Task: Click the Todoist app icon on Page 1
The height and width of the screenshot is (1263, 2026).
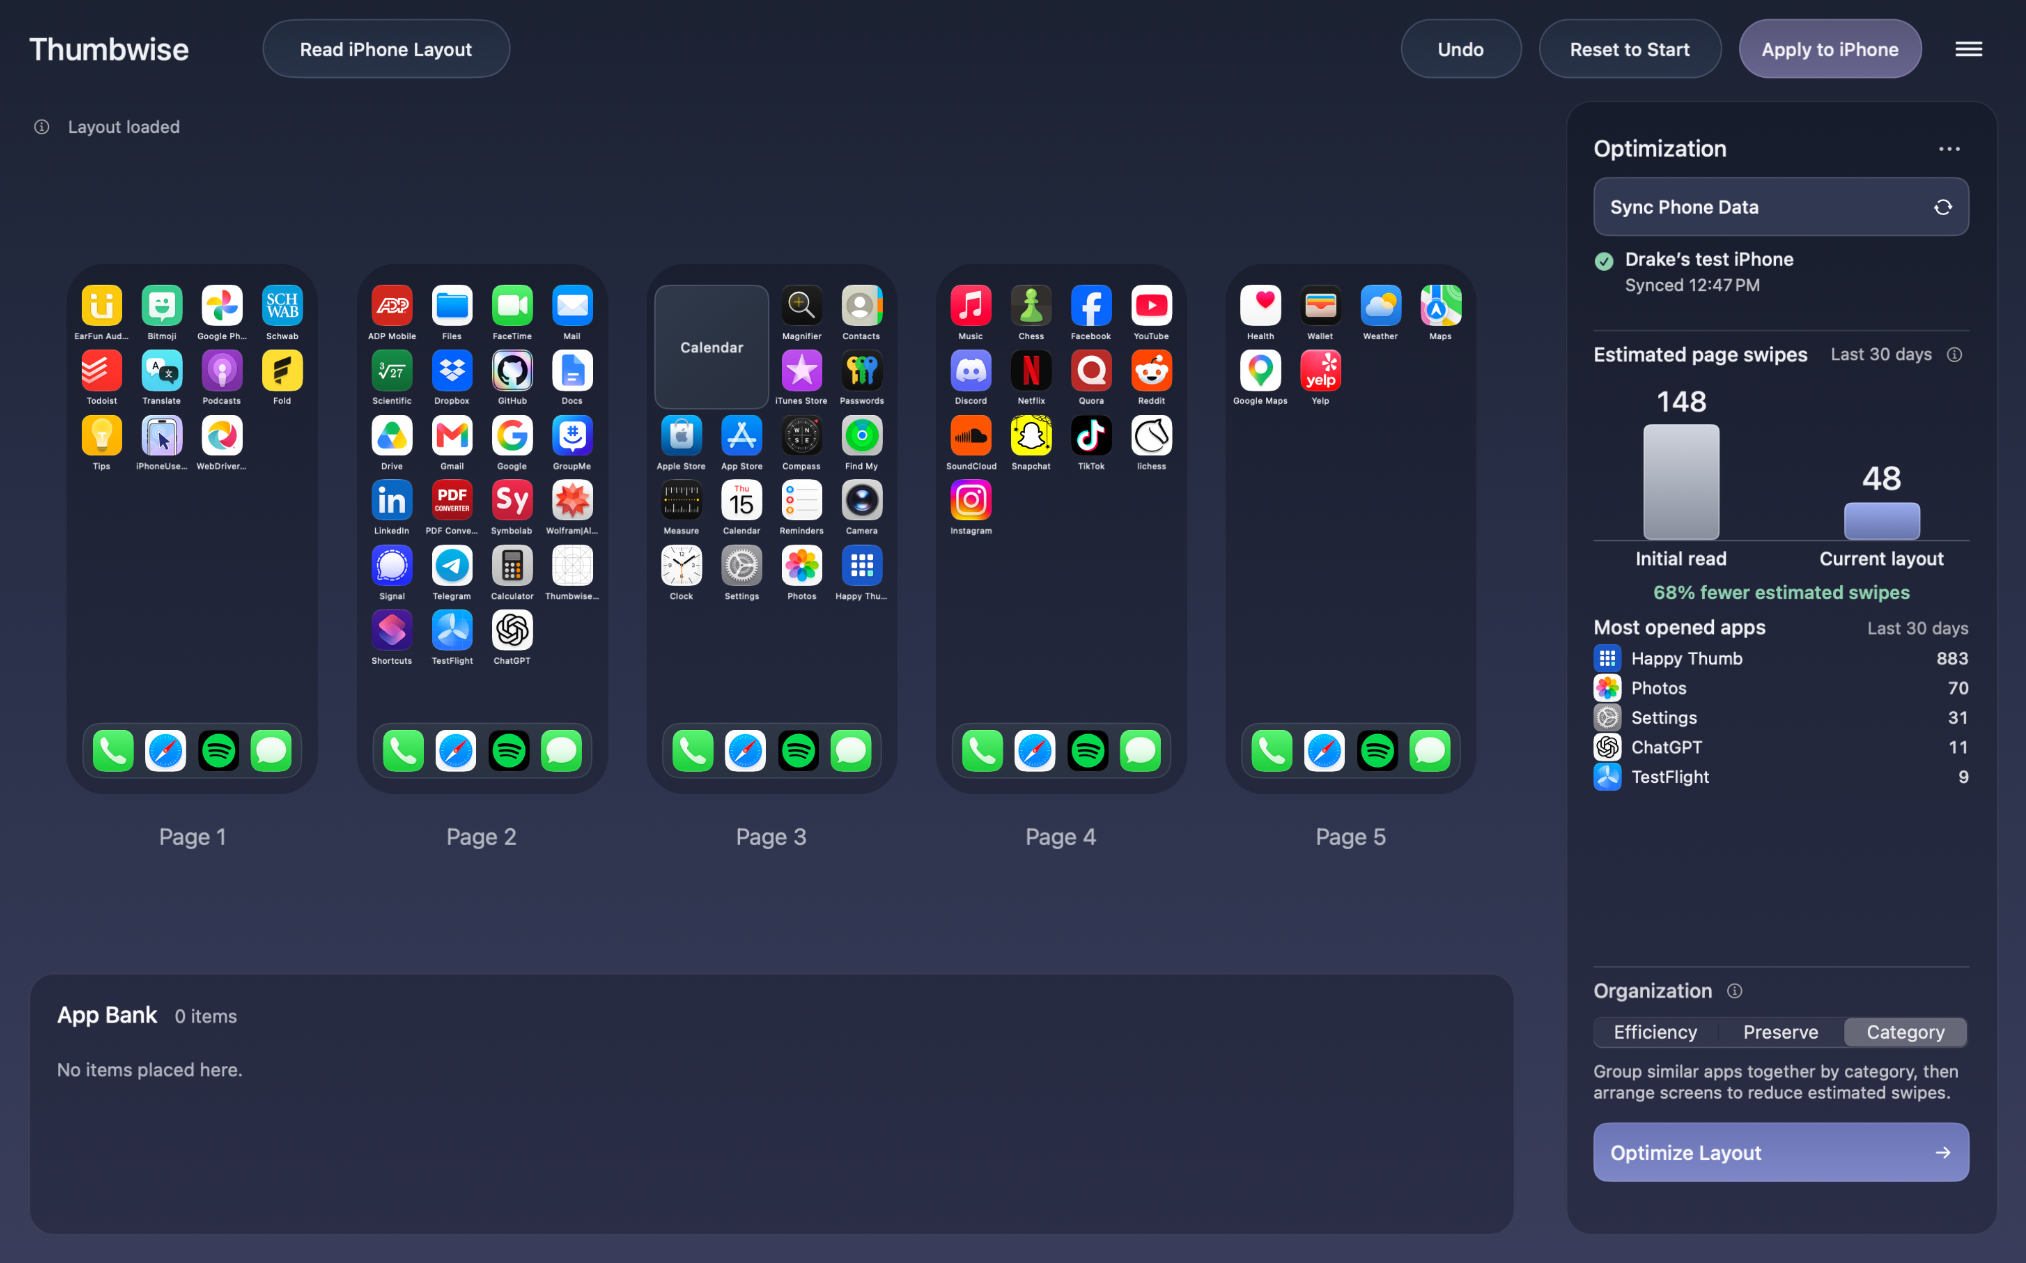Action: [x=102, y=371]
